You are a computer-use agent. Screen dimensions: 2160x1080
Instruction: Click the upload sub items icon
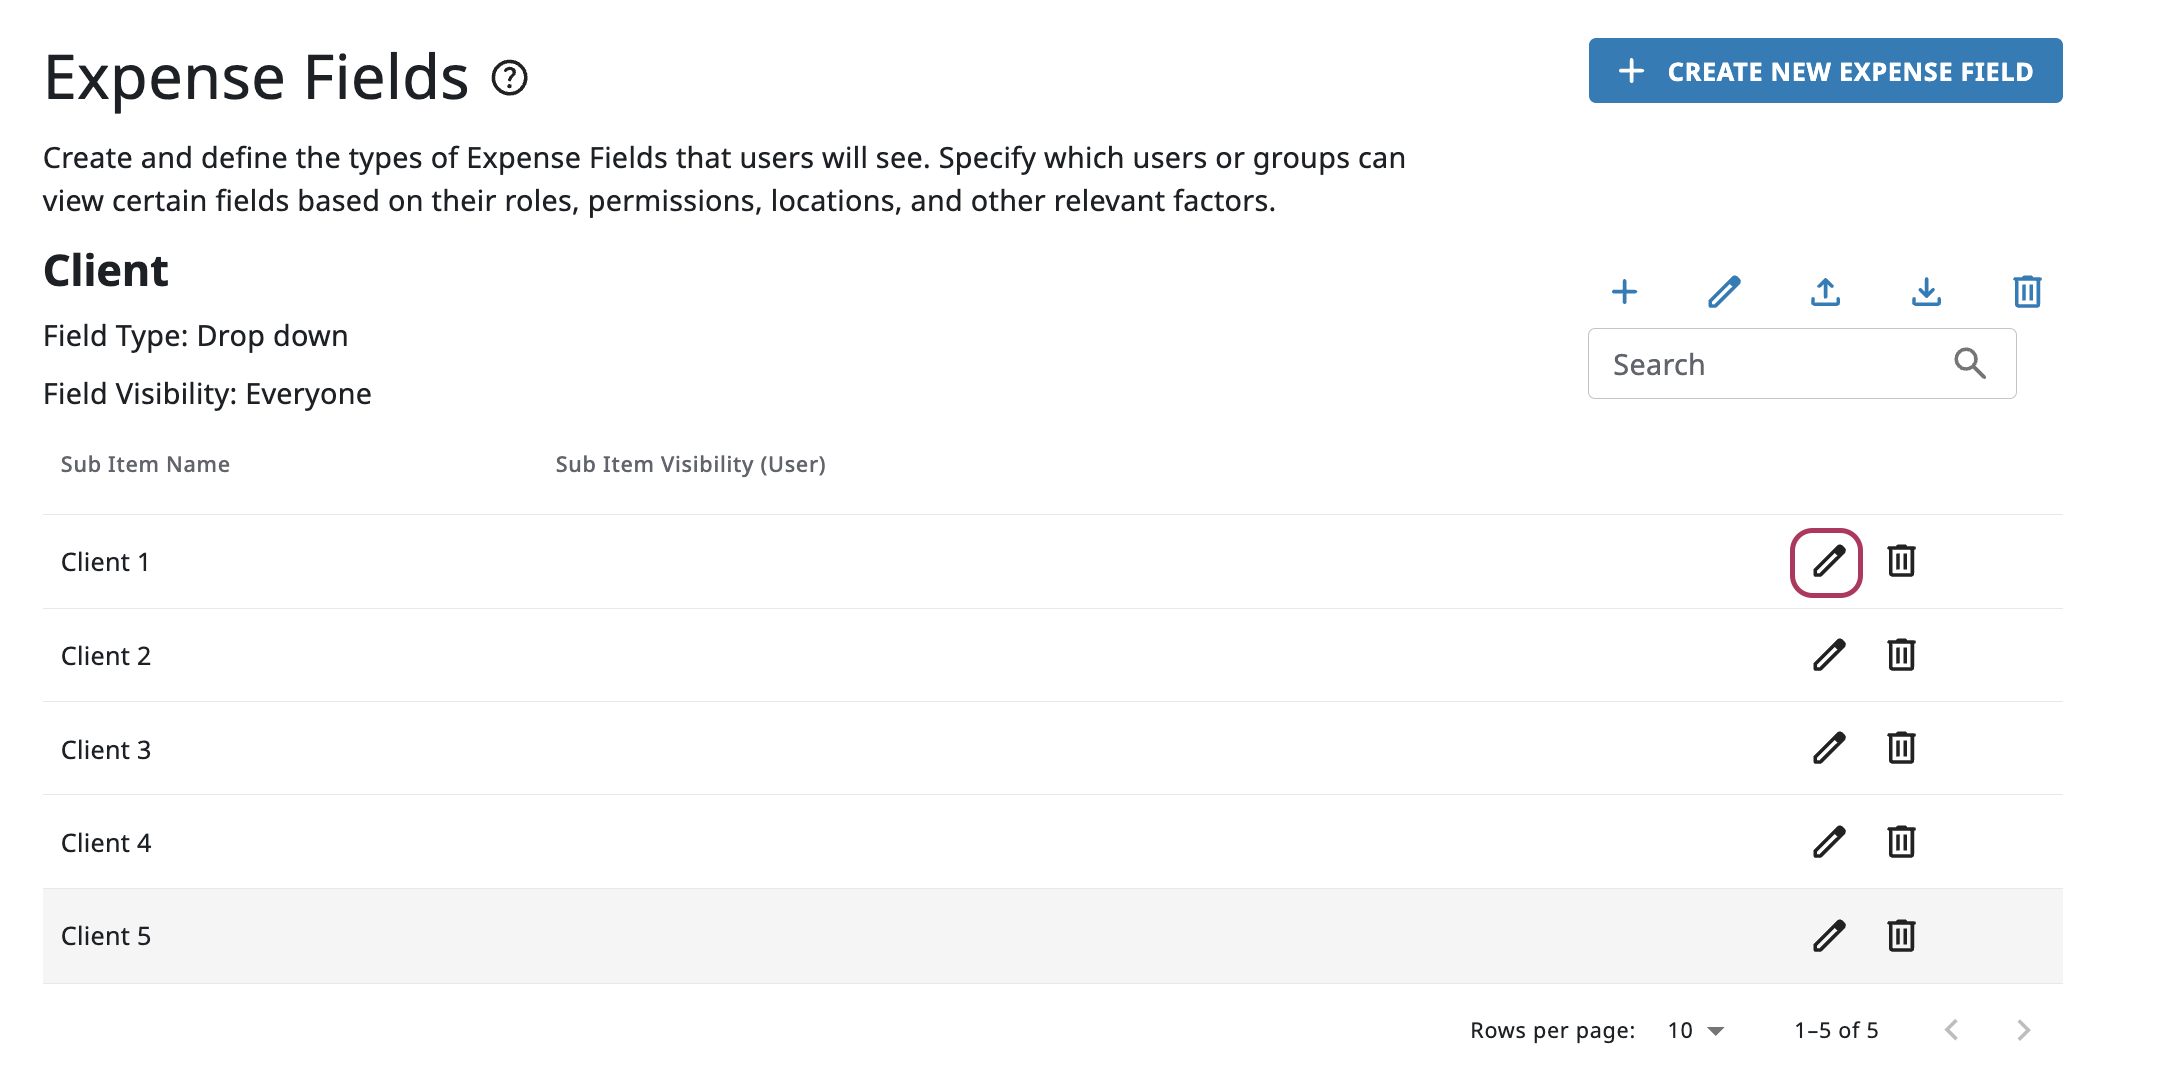pos(1826,292)
